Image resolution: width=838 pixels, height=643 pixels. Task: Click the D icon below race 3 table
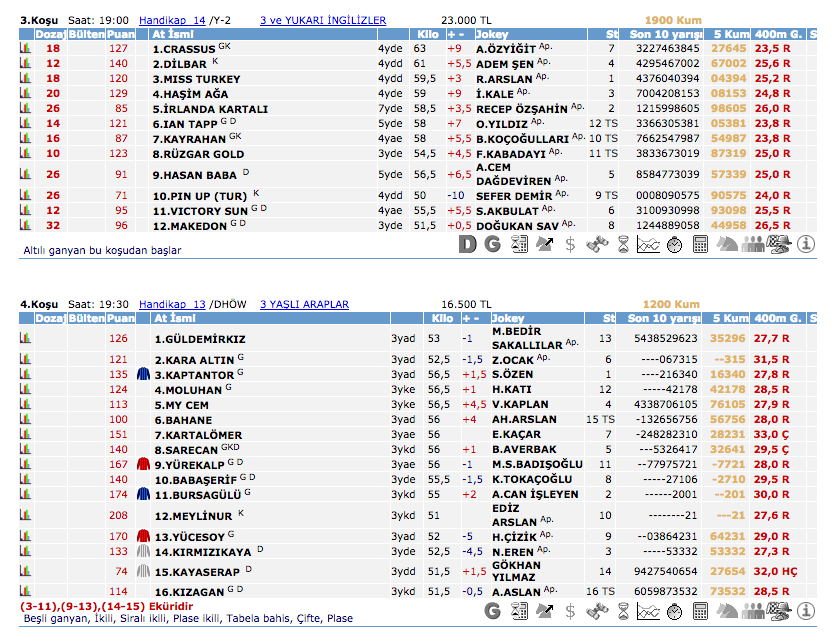467,244
